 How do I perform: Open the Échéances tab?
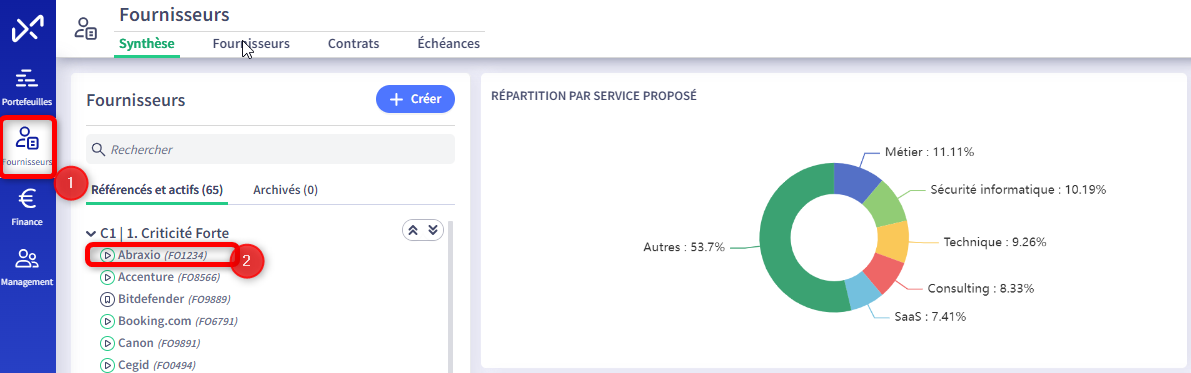click(x=448, y=43)
